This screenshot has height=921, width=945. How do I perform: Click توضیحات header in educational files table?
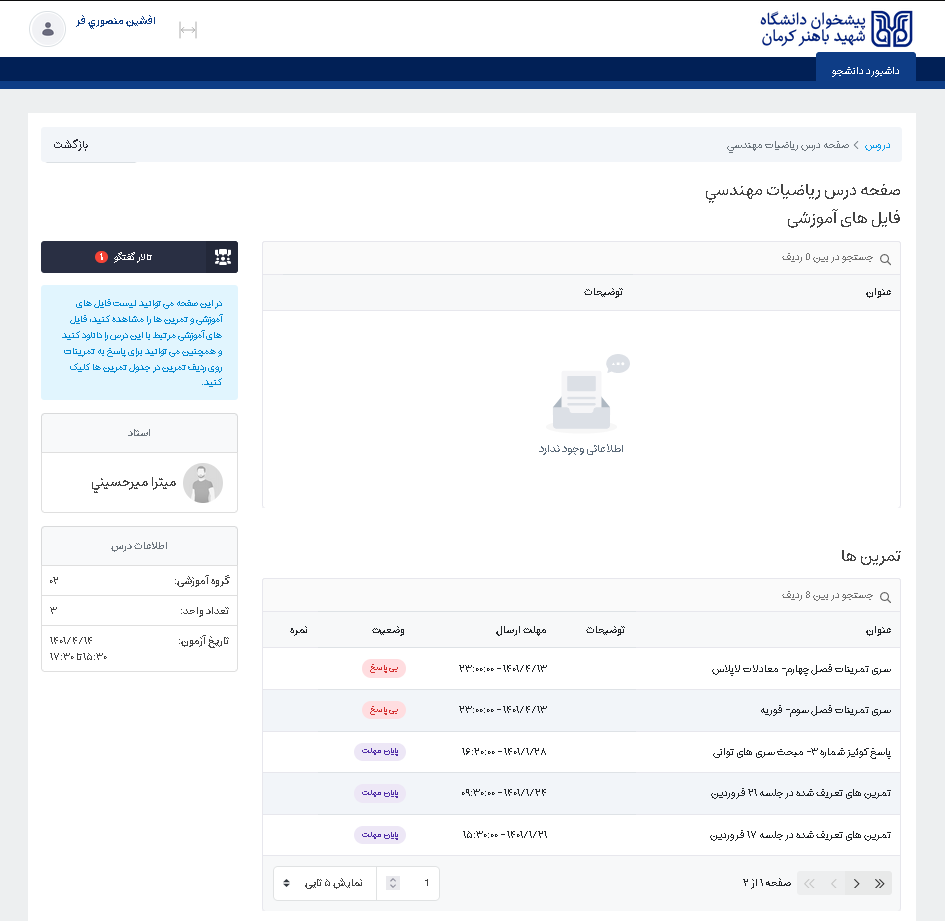click(603, 292)
